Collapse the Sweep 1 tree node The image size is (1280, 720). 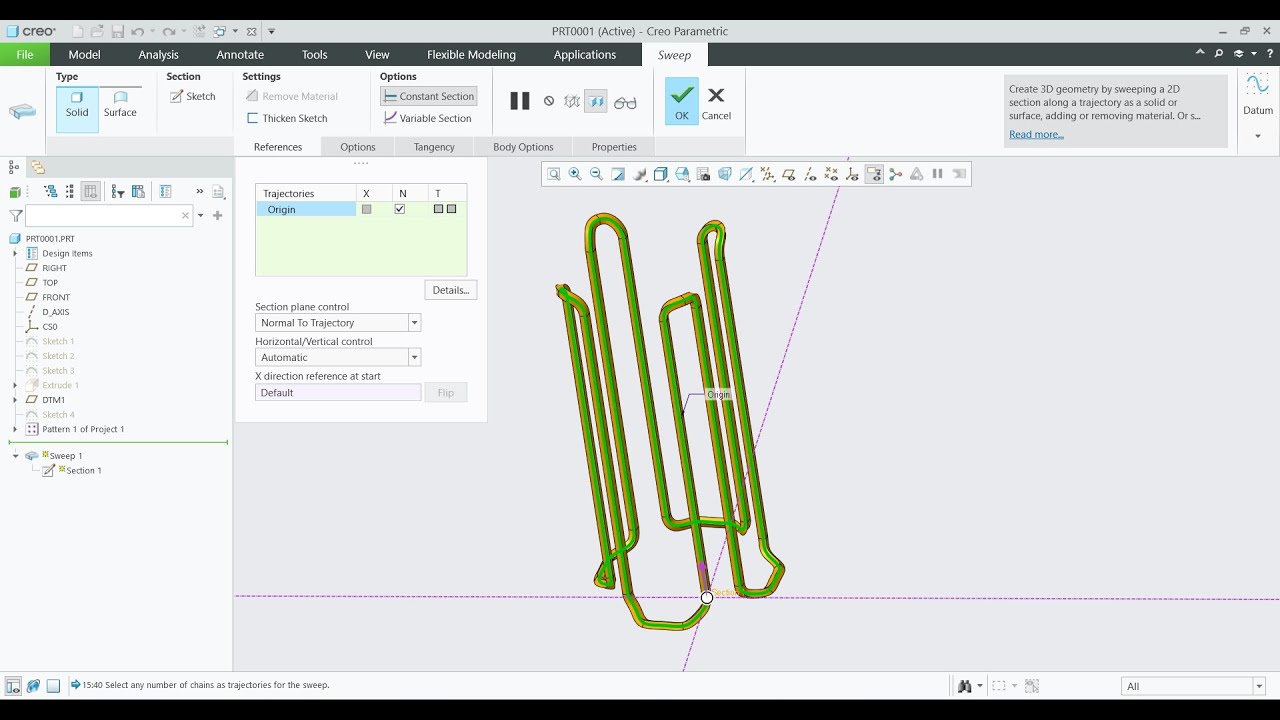15,456
